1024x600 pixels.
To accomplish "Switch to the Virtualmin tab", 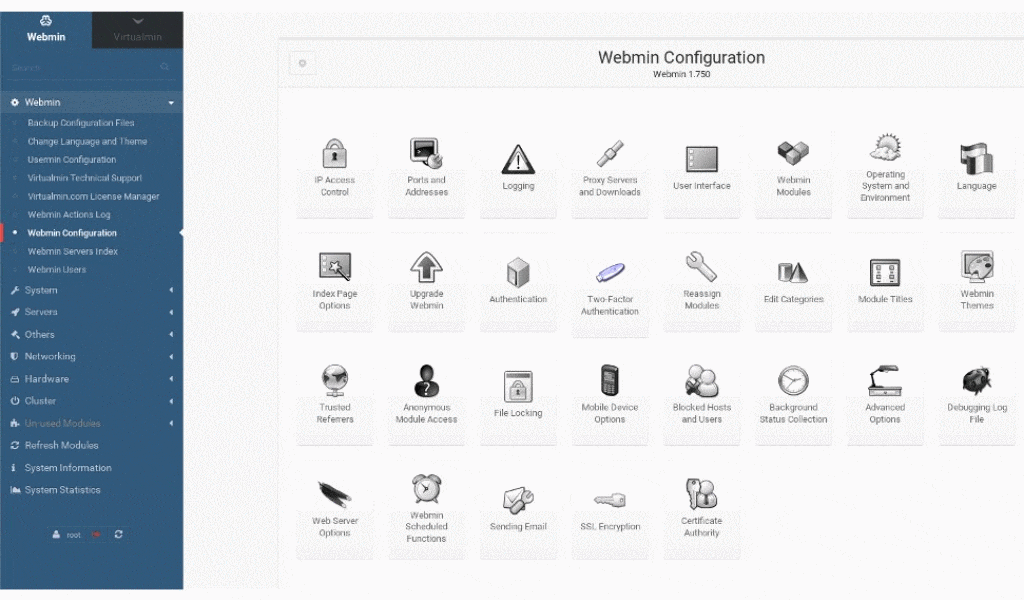I will (x=137, y=29).
